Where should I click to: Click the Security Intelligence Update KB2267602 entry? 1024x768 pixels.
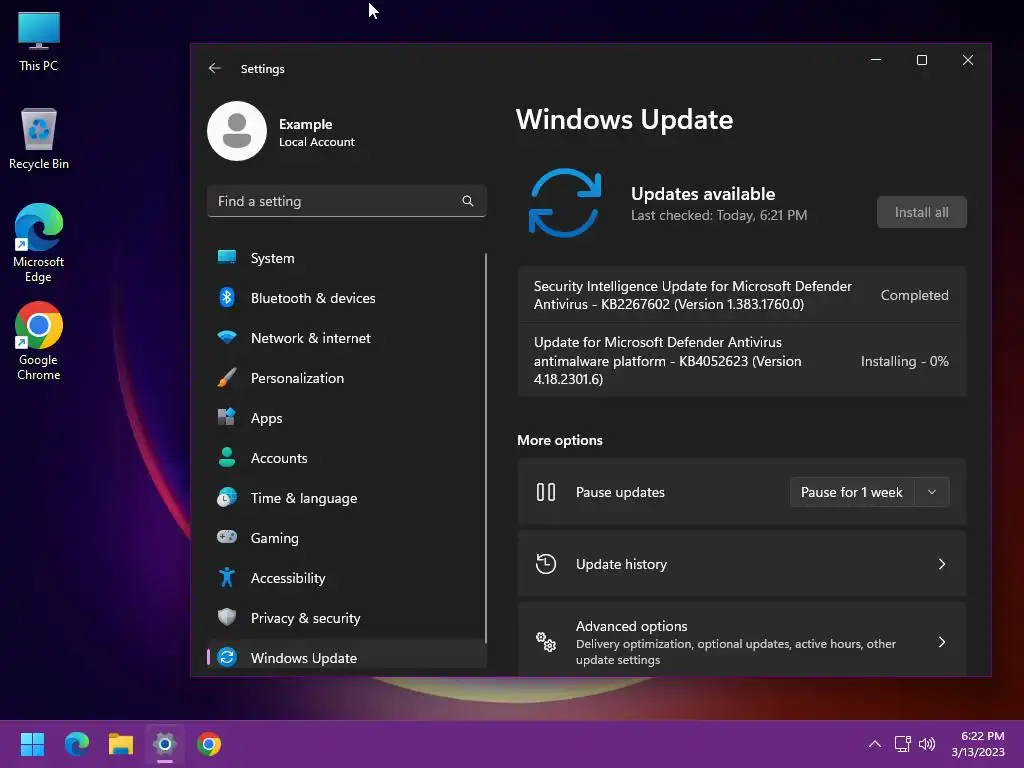pyautogui.click(x=741, y=295)
